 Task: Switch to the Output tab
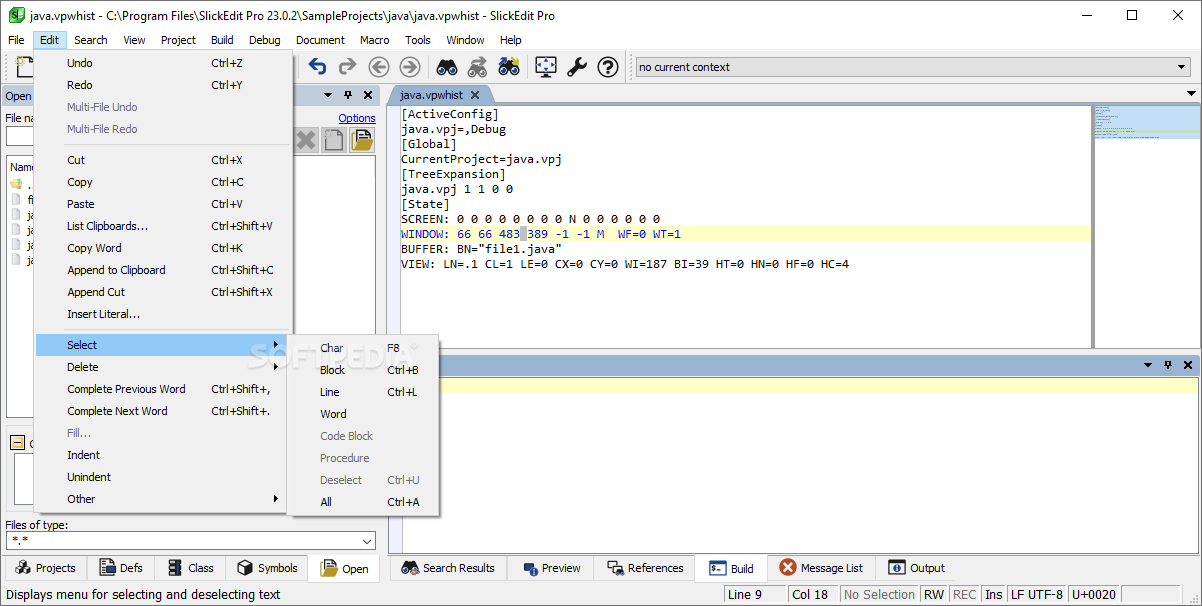[916, 568]
